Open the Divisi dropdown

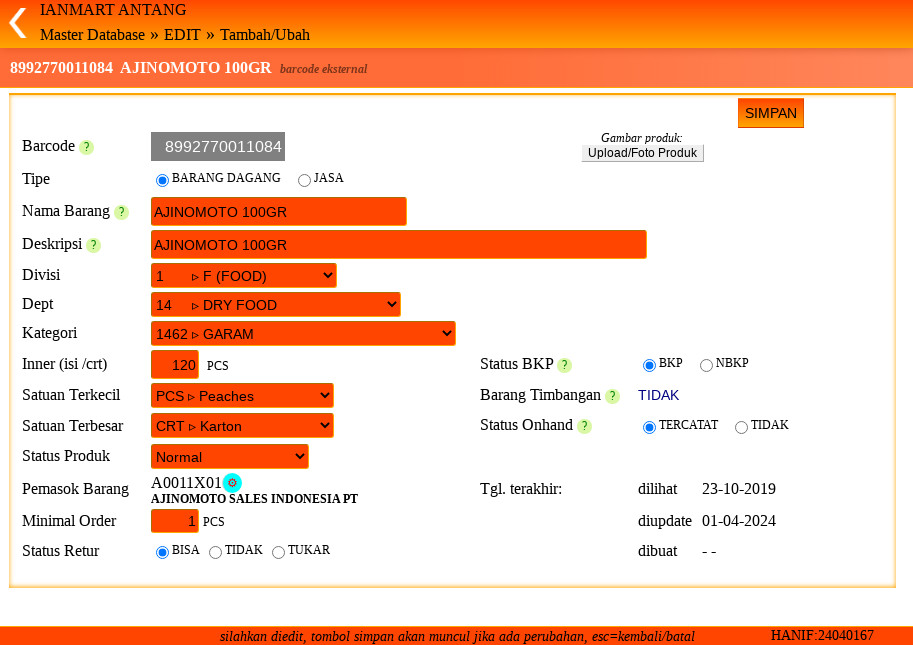pyautogui.click(x=243, y=275)
